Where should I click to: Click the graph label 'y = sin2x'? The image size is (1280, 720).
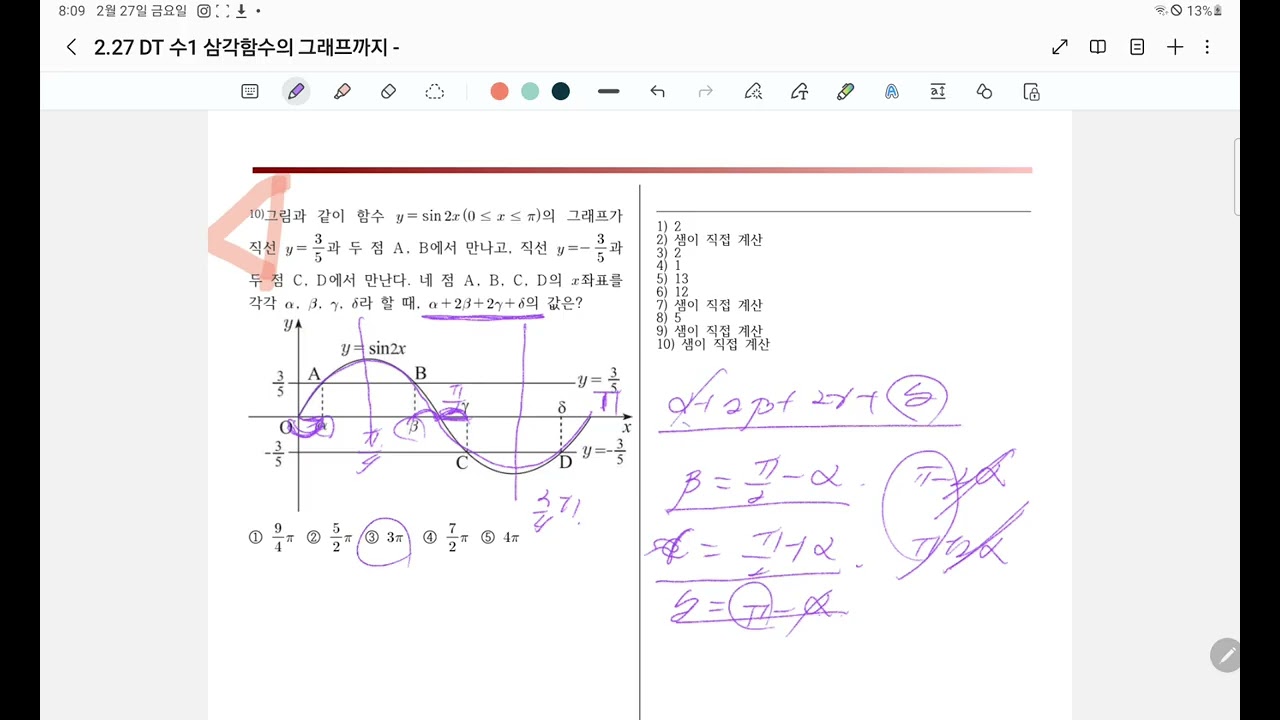click(373, 349)
